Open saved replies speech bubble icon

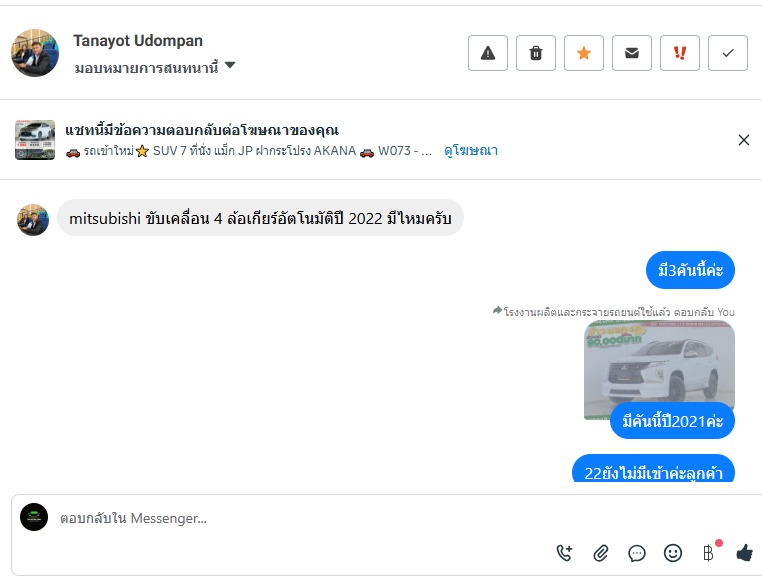pos(637,553)
